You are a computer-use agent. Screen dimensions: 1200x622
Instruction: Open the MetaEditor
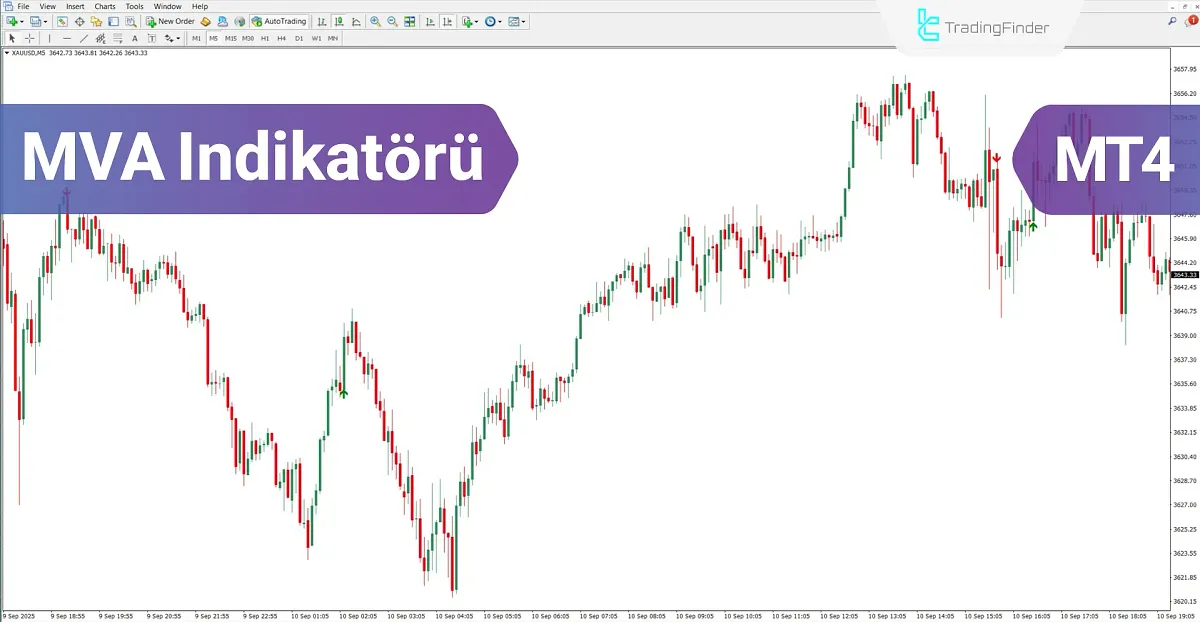[x=205, y=21]
